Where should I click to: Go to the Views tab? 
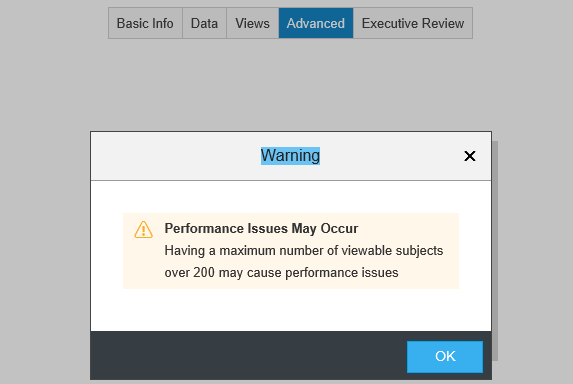253,23
